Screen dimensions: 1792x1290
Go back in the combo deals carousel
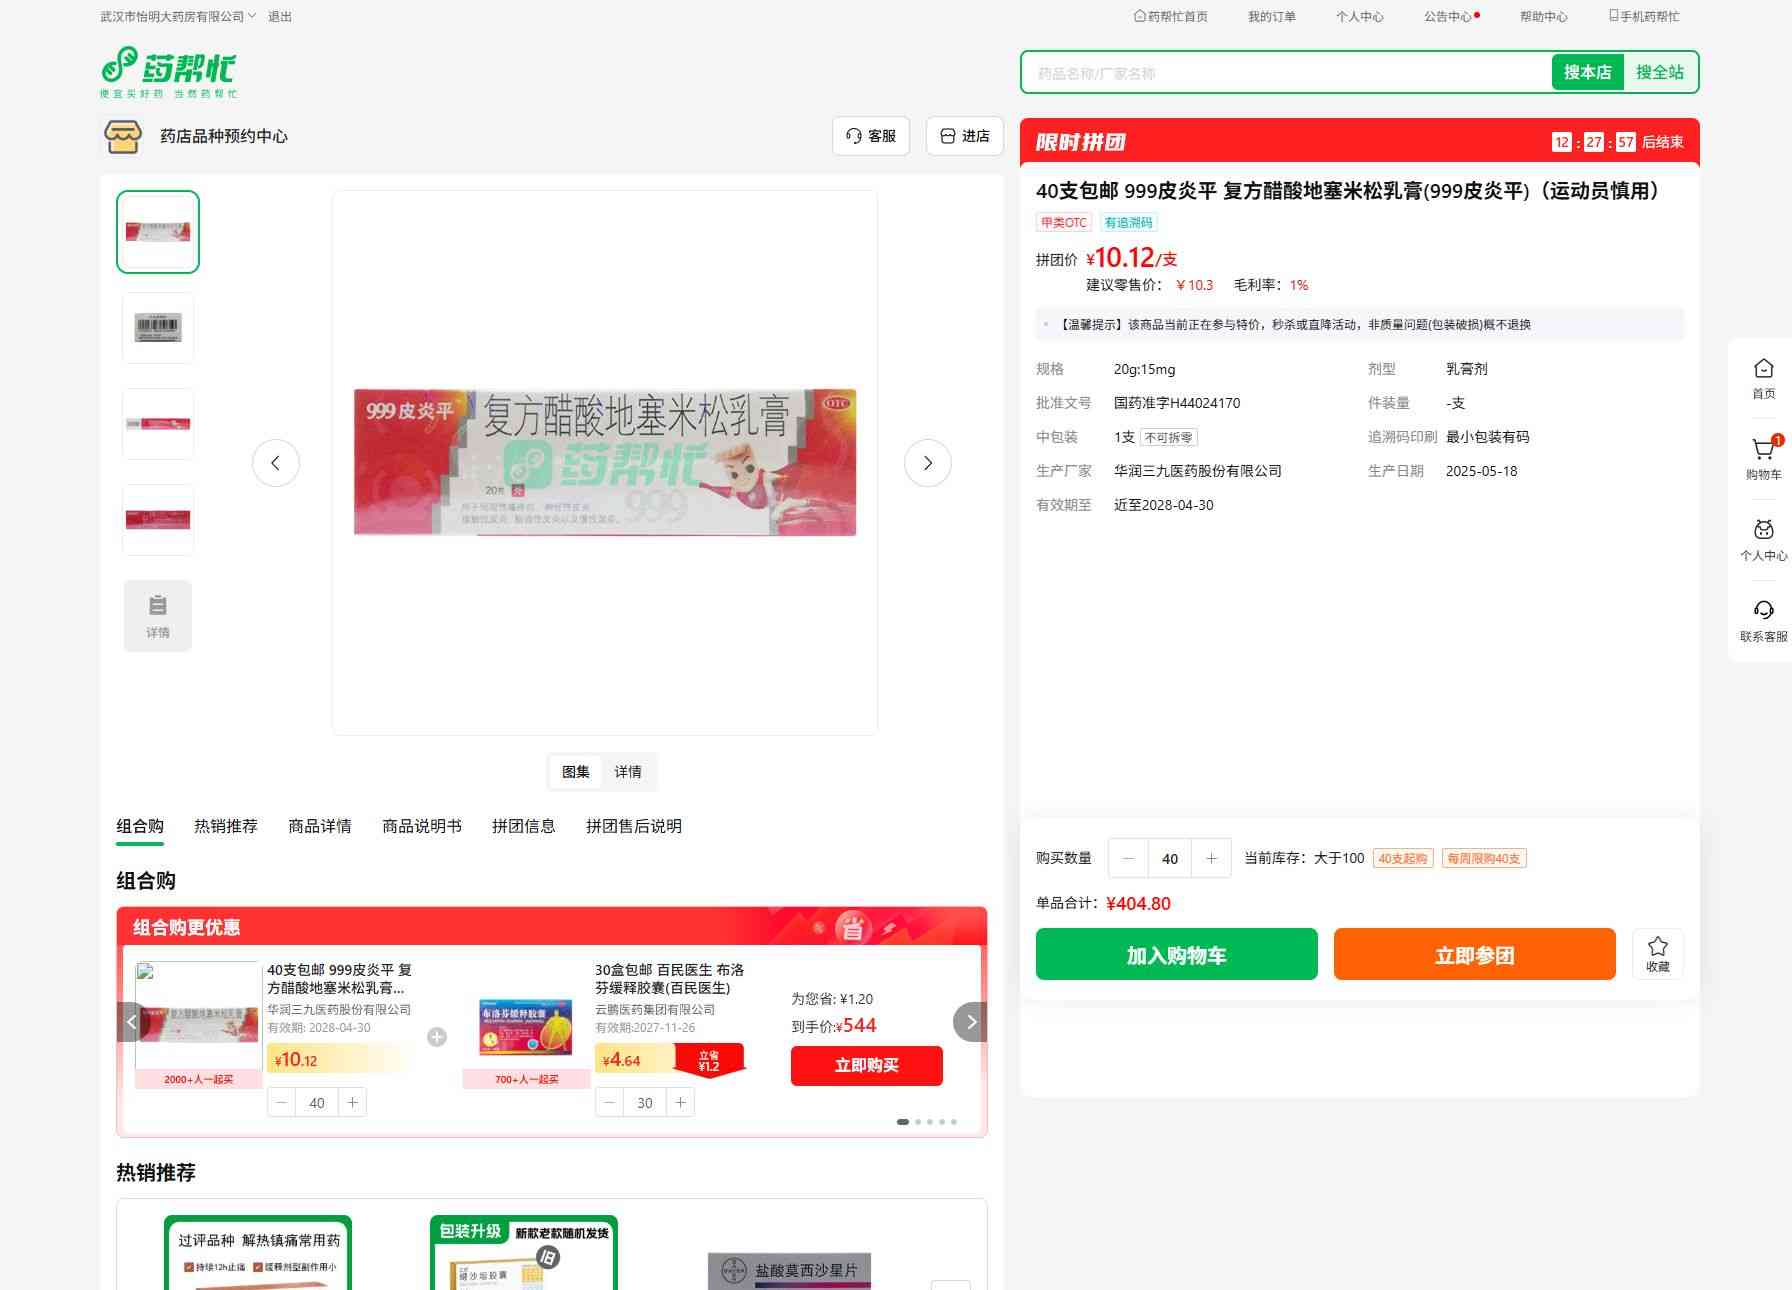(131, 1022)
